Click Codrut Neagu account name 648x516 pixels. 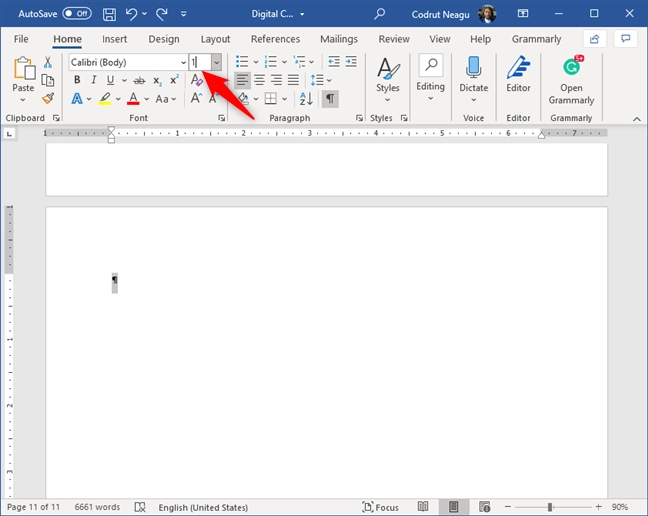pos(441,14)
